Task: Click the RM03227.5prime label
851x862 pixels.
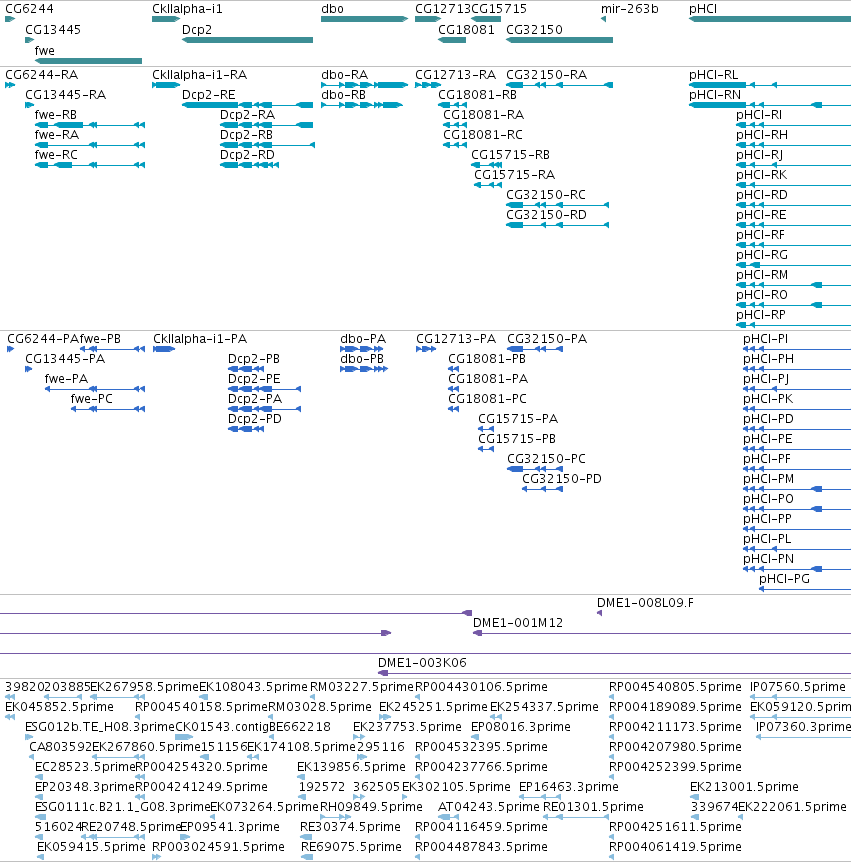Action: tap(361, 687)
